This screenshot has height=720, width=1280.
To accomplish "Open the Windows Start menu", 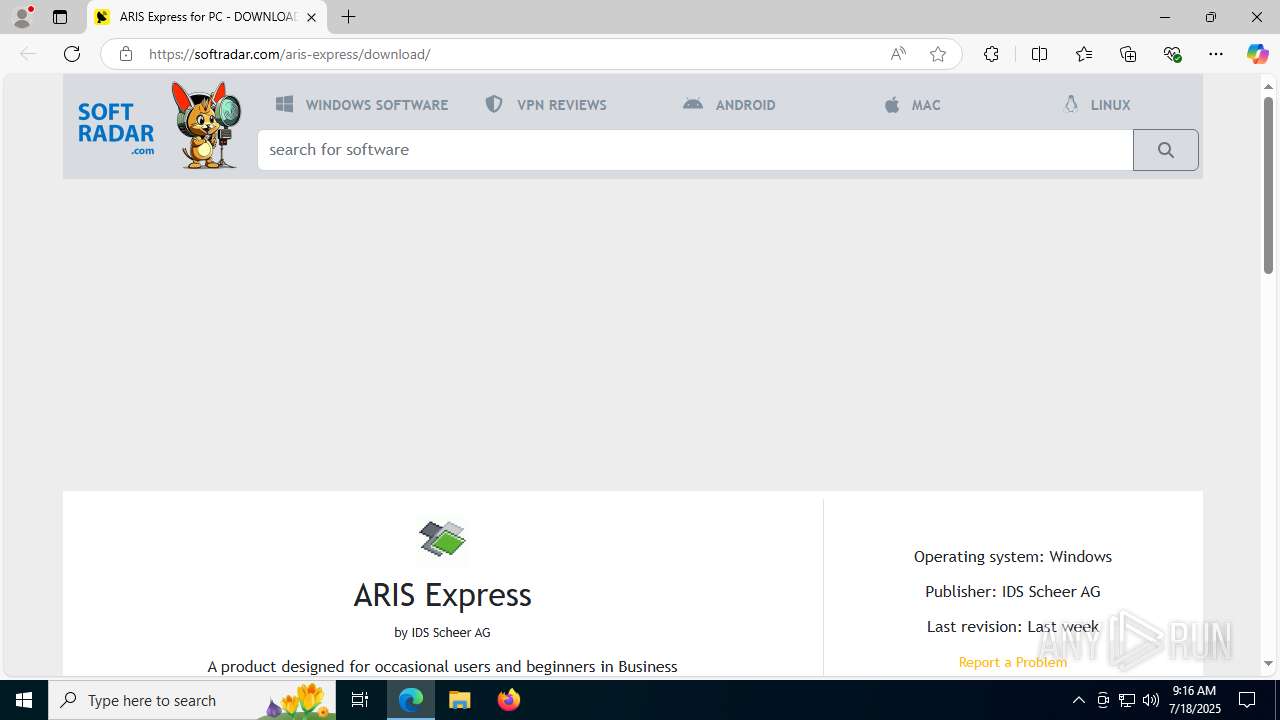I will pyautogui.click(x=24, y=700).
